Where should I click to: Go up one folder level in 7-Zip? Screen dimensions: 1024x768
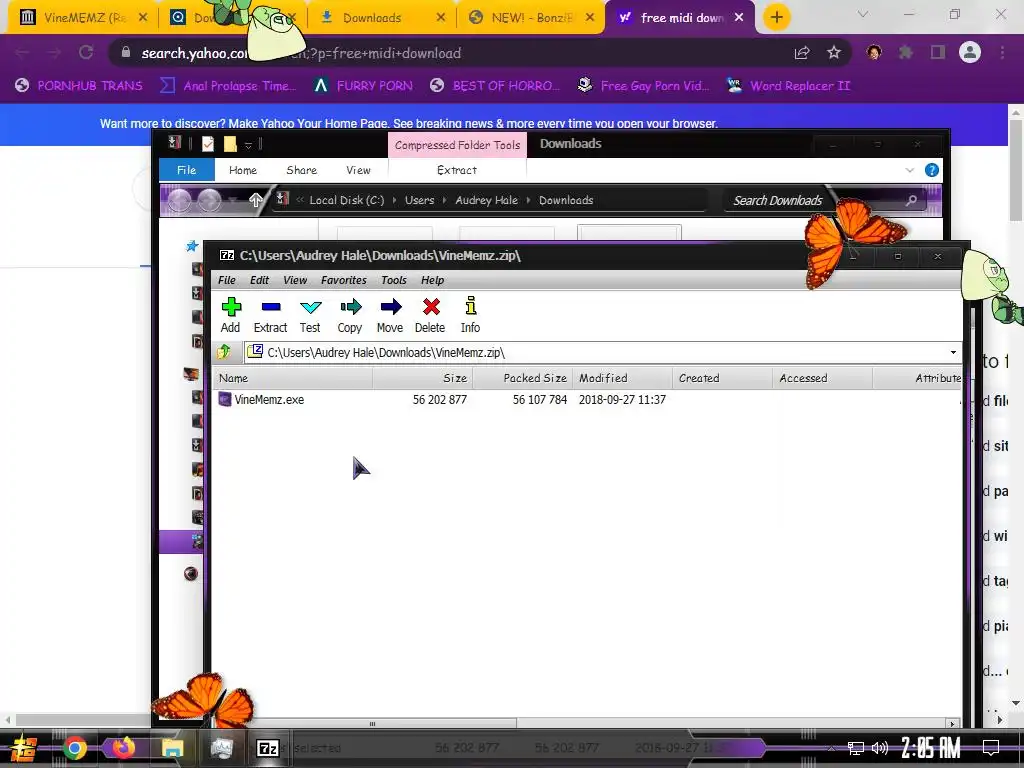pyautogui.click(x=224, y=352)
